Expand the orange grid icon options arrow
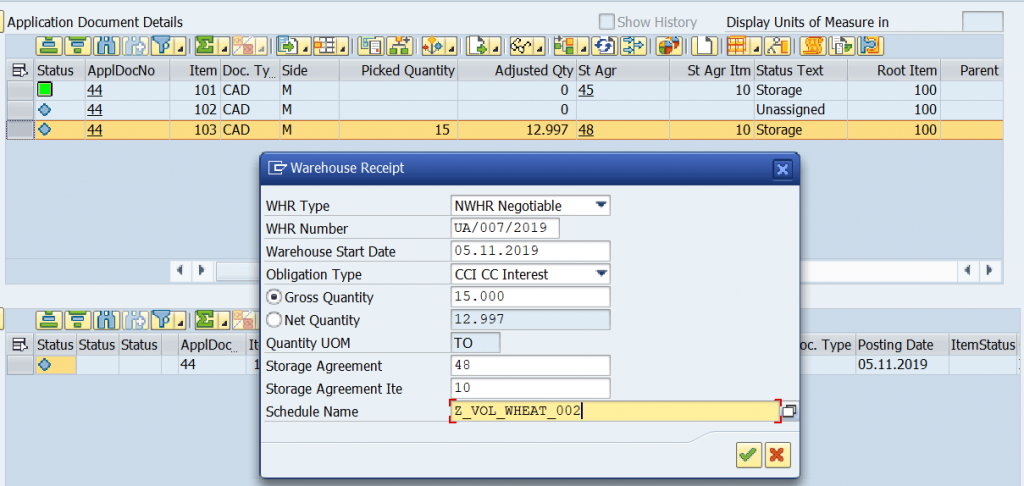Image resolution: width=1024 pixels, height=486 pixels. click(x=755, y=48)
